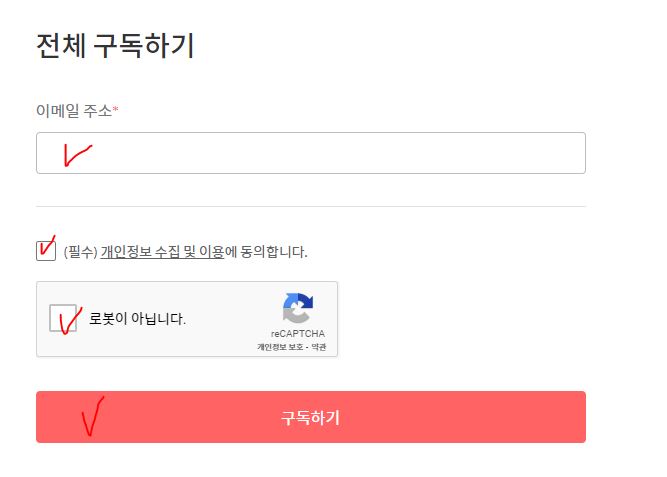Check the 로봇이 아닙니다 reCAPTCHA box
Screen dimensions: 667x477
pos(63,318)
